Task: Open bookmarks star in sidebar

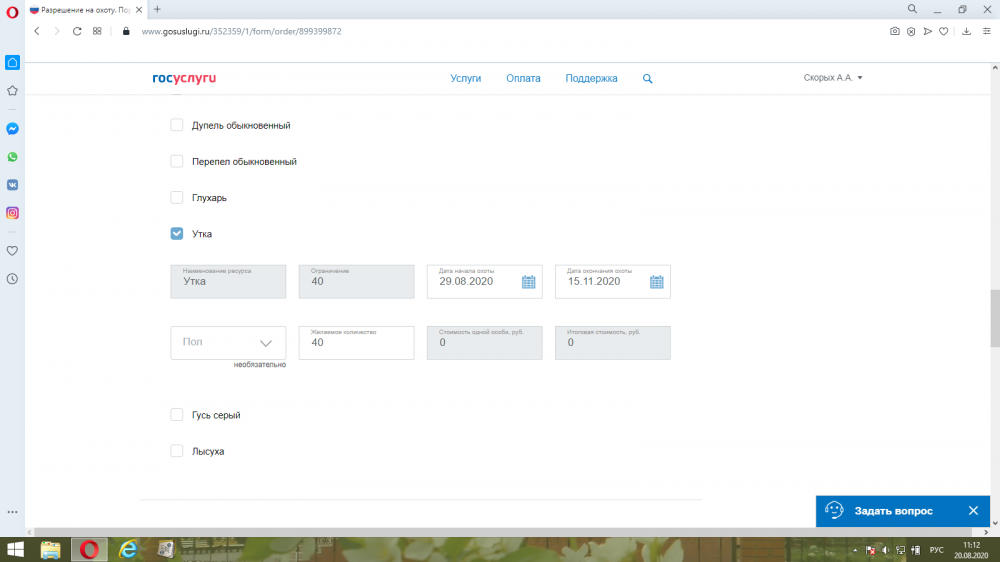Action: pyautogui.click(x=12, y=91)
